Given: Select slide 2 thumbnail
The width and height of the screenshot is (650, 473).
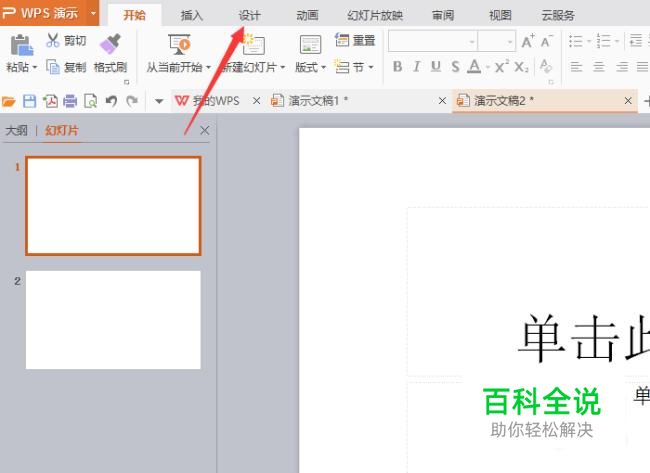Looking at the screenshot, I should tap(113, 320).
